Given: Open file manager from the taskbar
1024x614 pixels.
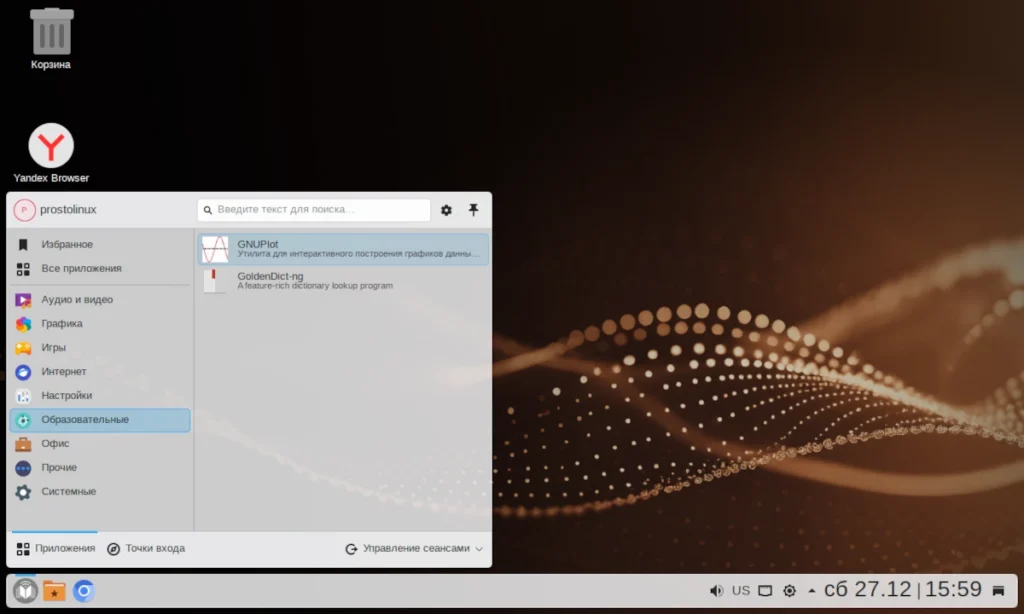Looking at the screenshot, I should 54,591.
